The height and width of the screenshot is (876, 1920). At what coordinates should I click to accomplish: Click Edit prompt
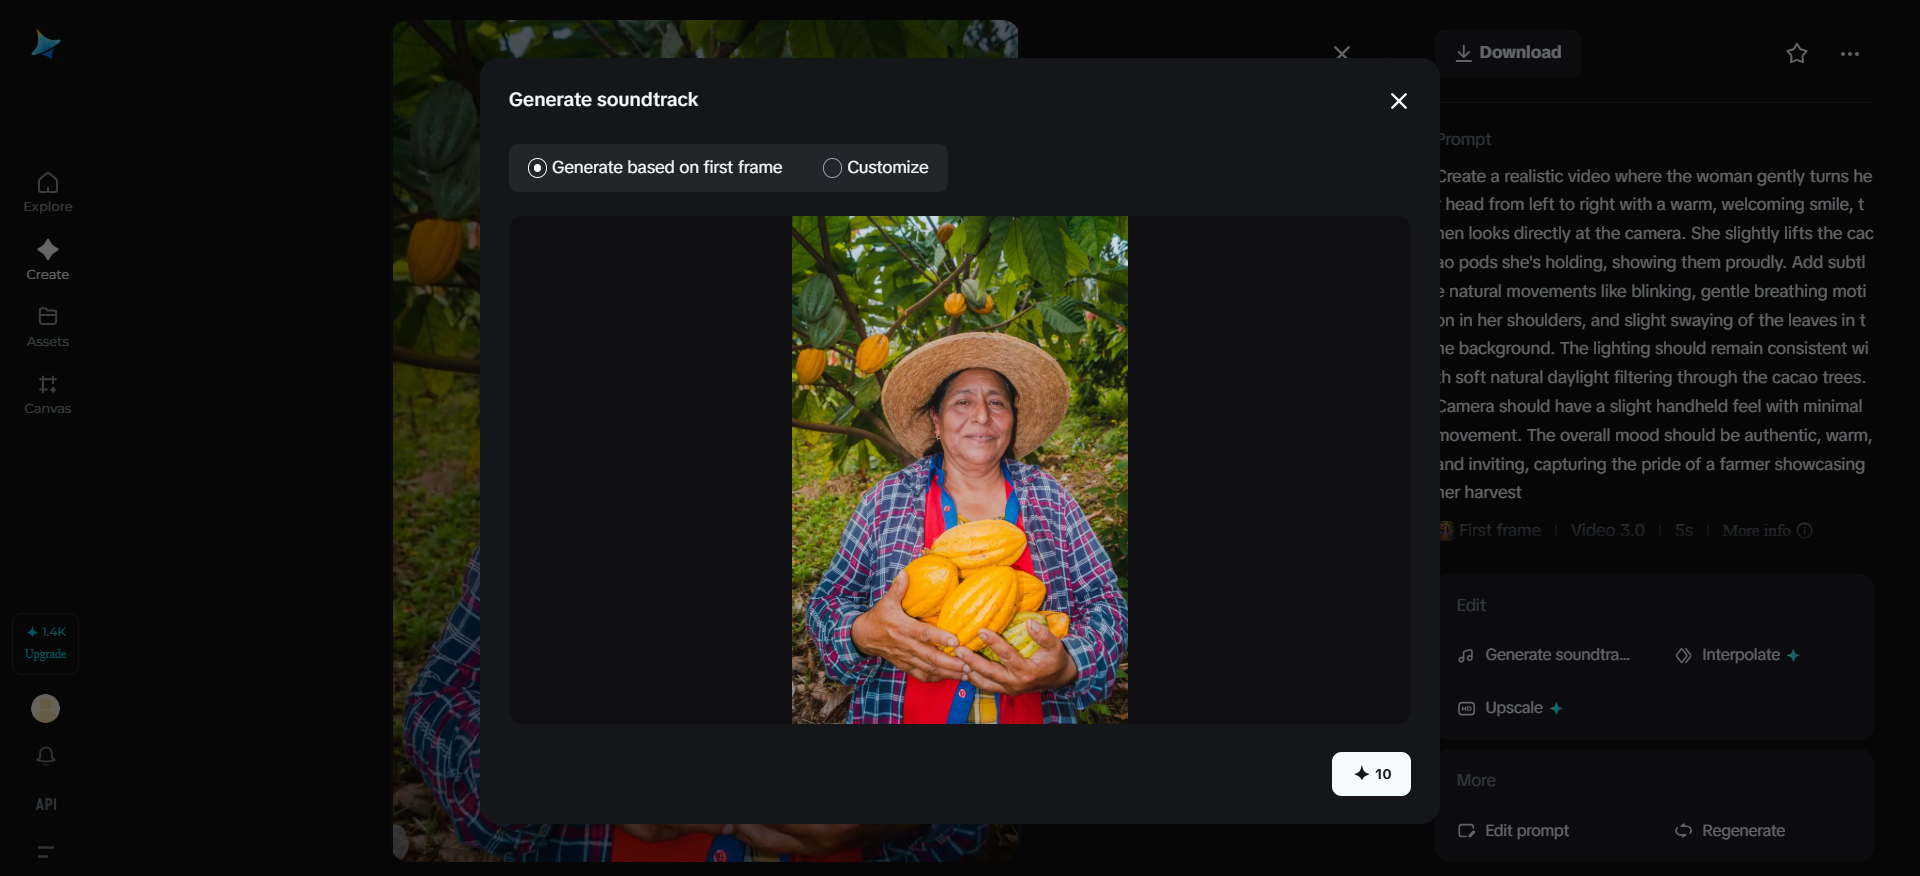coord(1513,831)
